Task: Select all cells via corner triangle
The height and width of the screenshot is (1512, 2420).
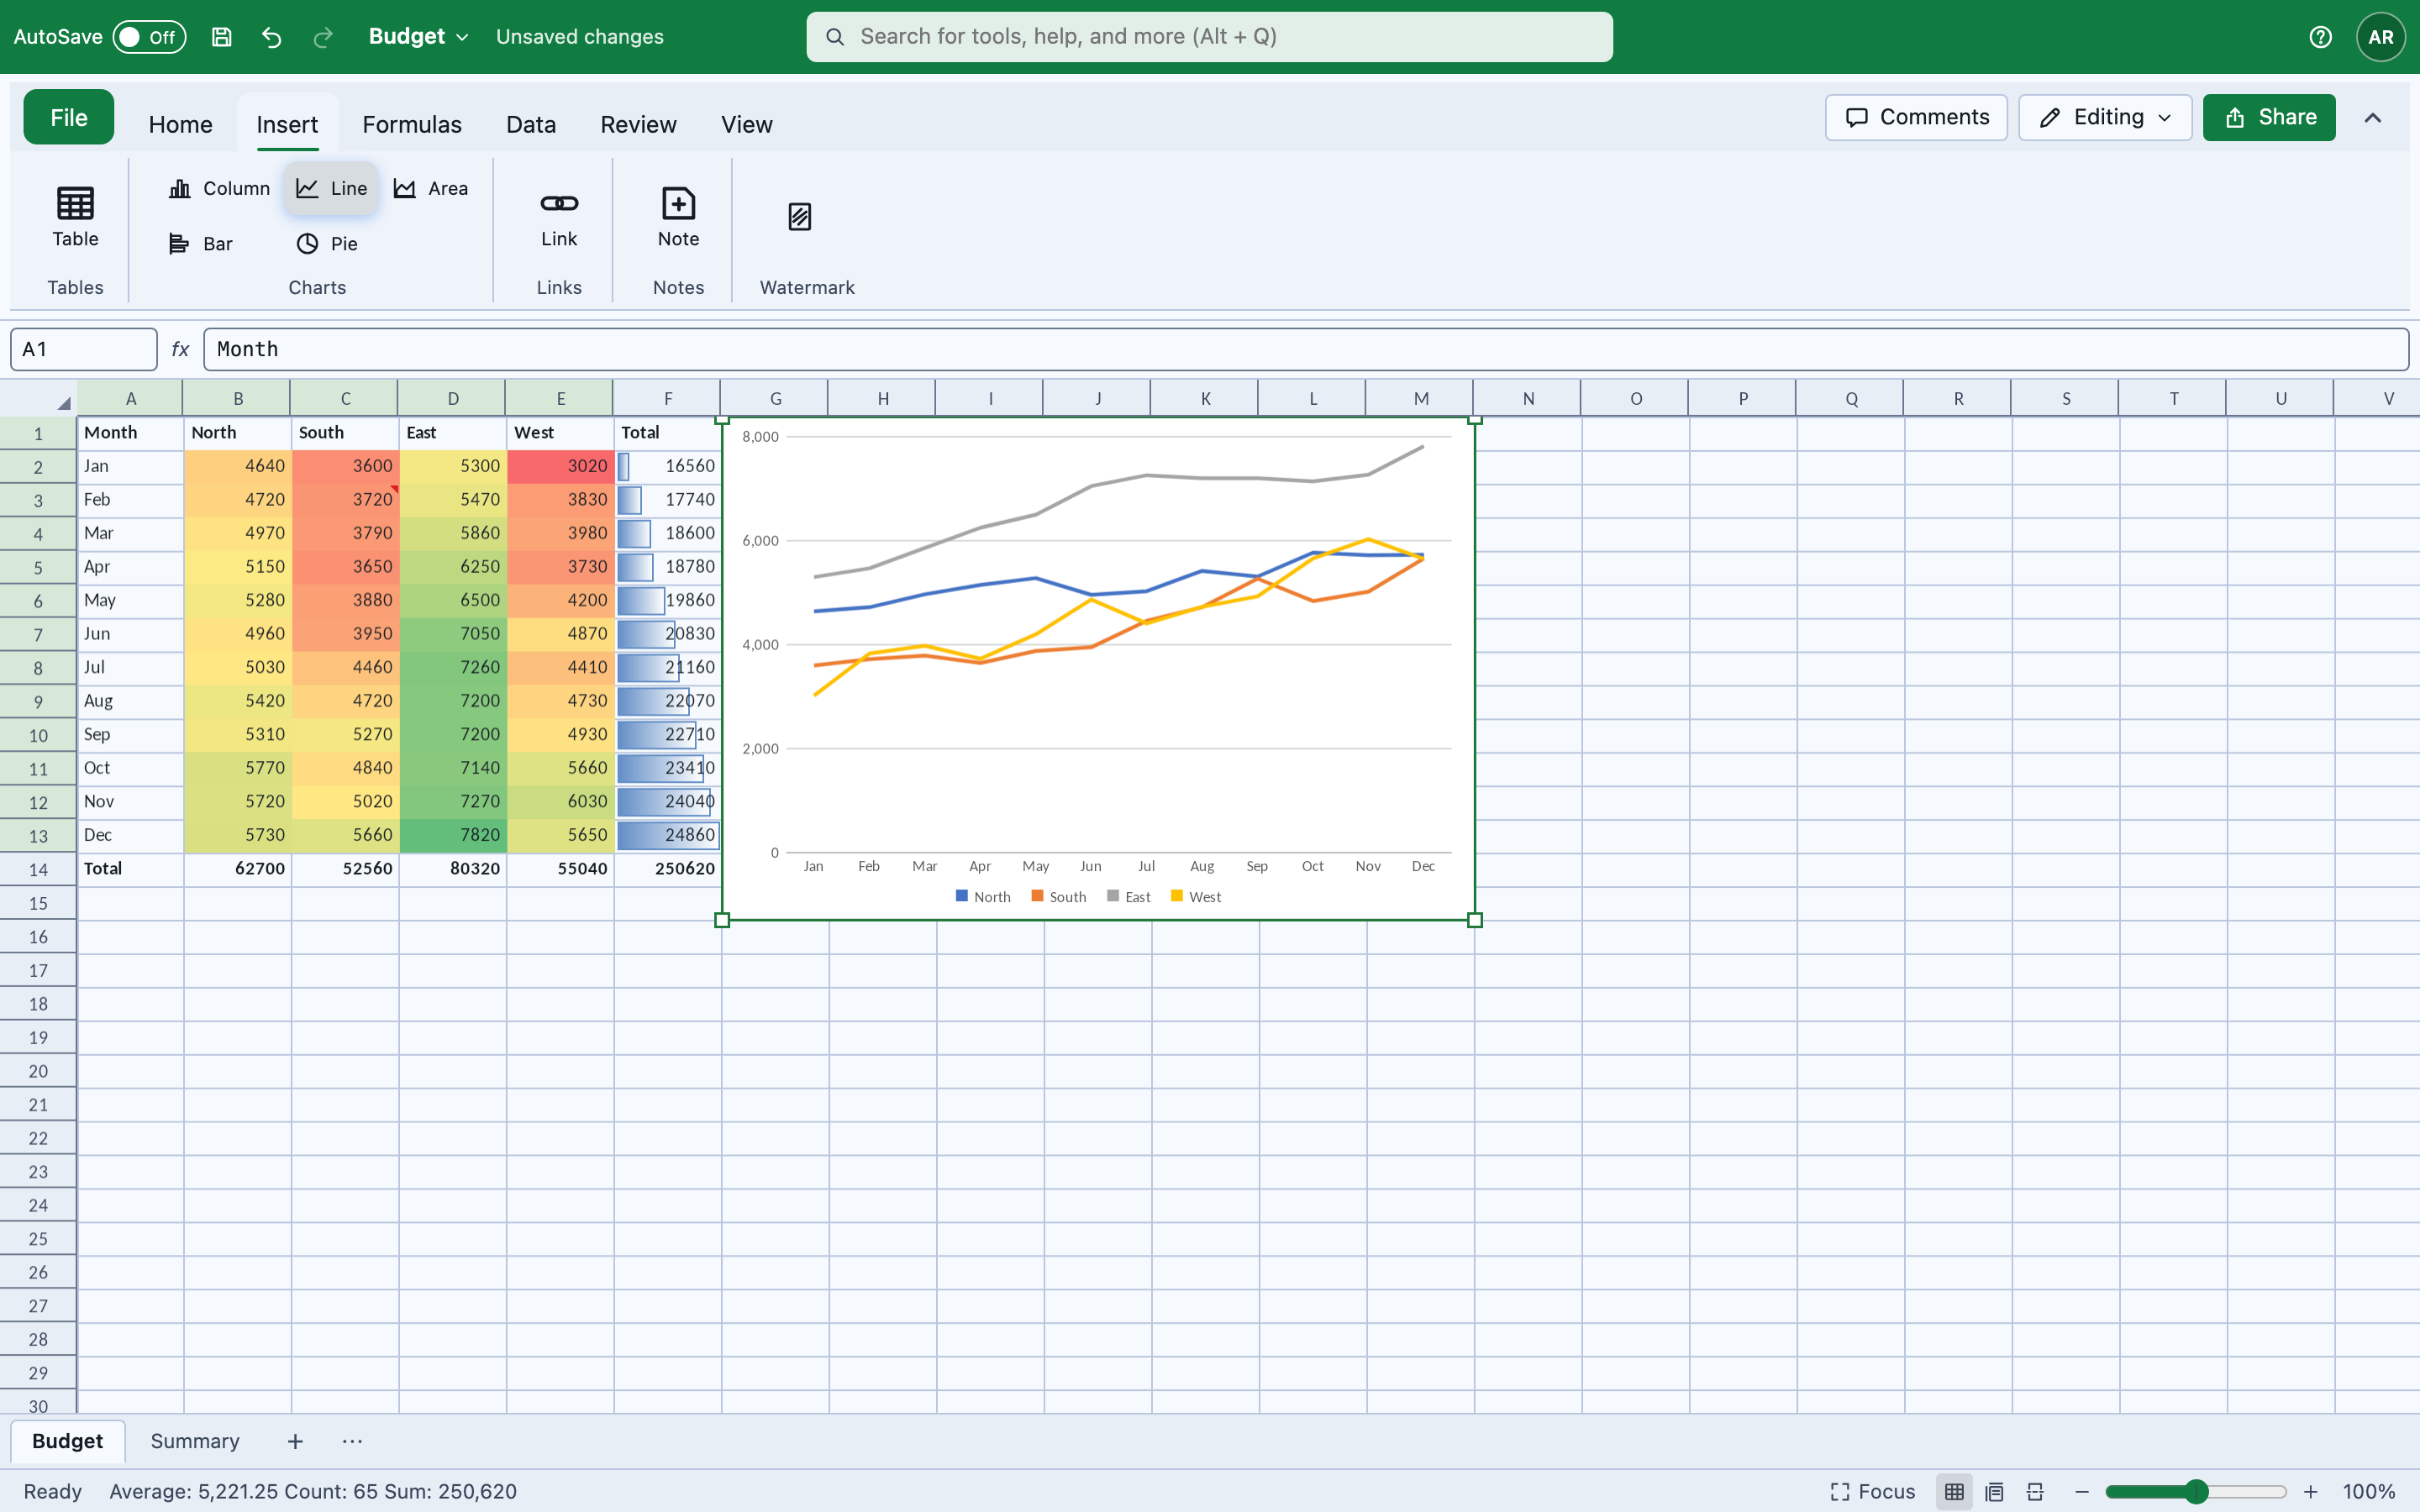Action: click(63, 403)
